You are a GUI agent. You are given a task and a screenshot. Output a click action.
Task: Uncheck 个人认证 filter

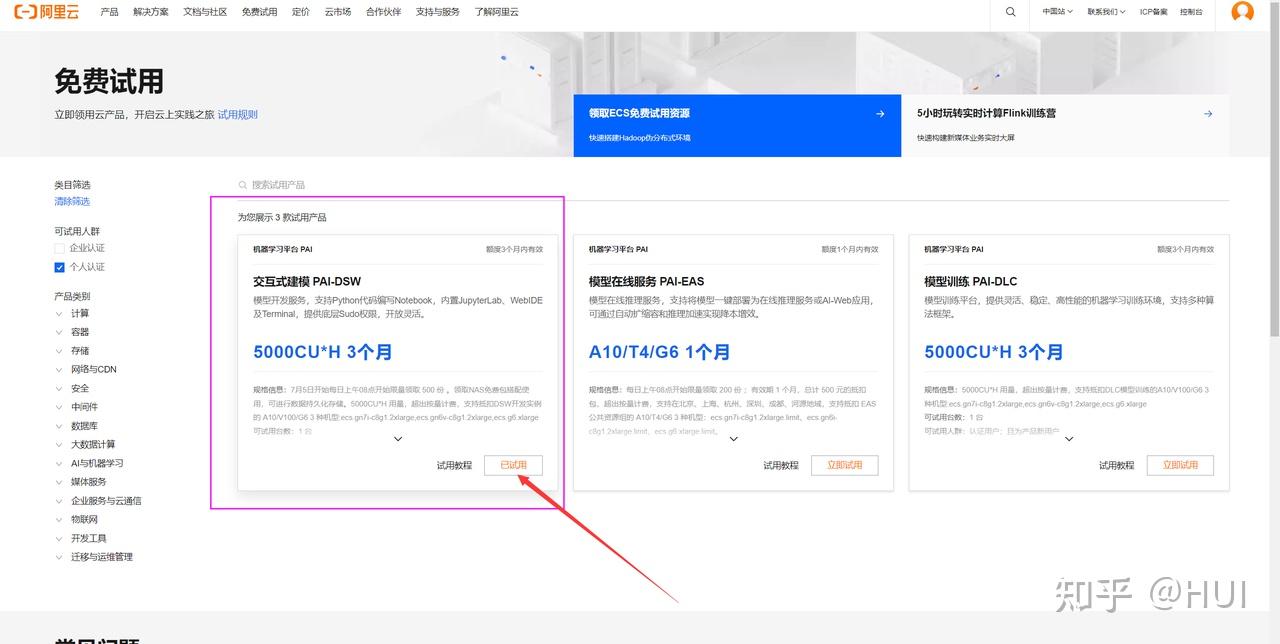click(57, 266)
